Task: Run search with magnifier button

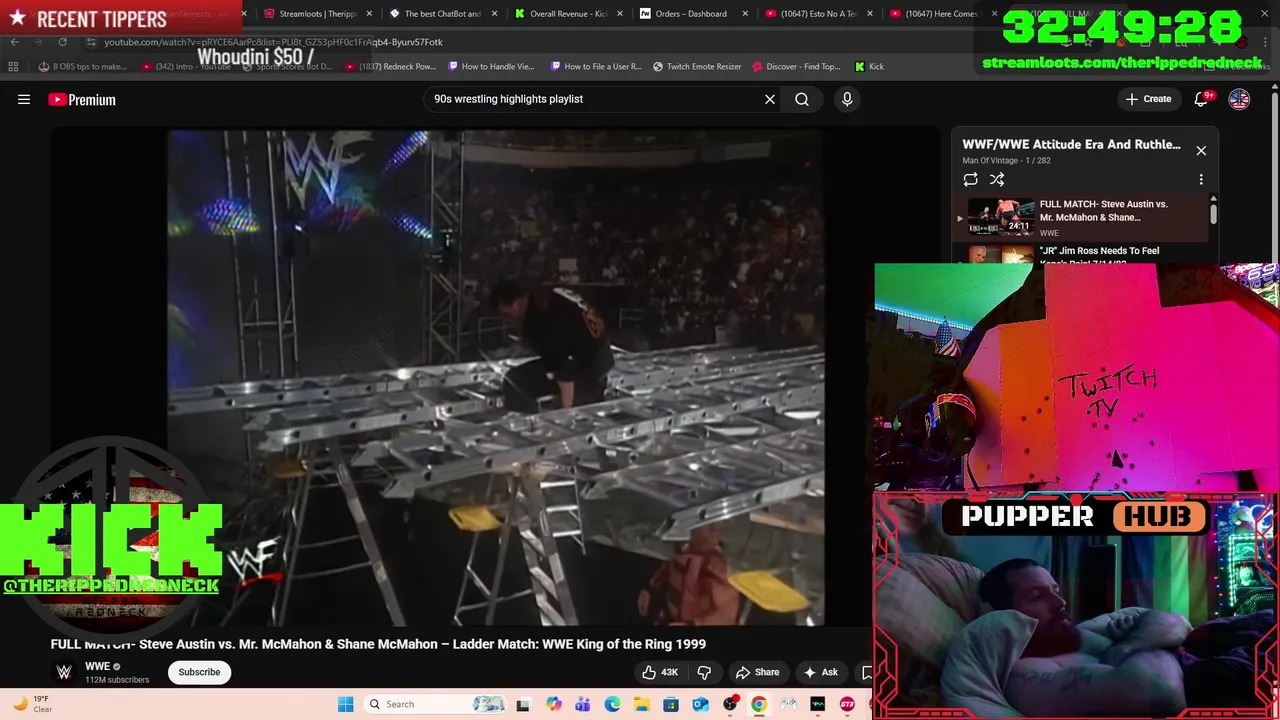Action: pyautogui.click(x=802, y=99)
